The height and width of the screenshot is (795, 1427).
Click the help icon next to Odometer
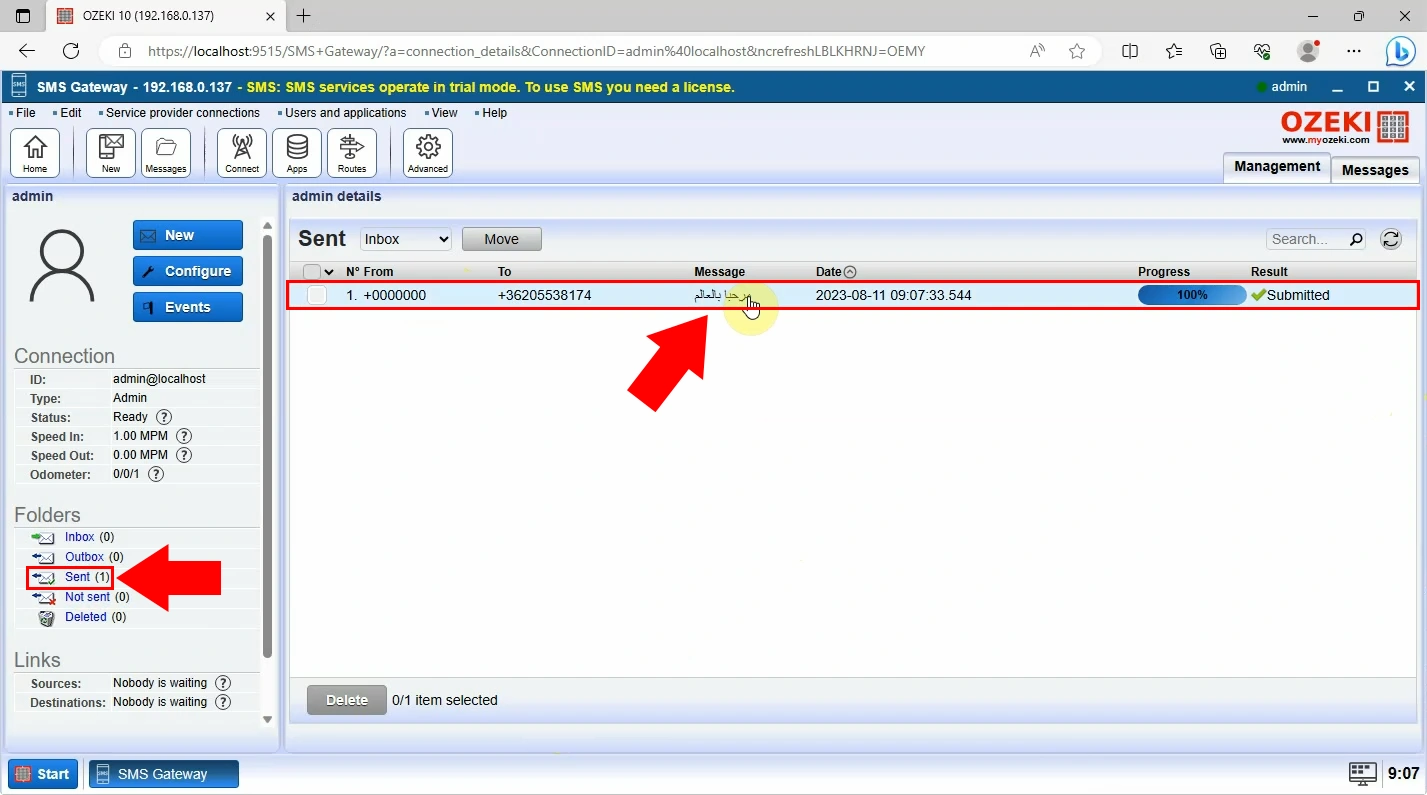156,474
